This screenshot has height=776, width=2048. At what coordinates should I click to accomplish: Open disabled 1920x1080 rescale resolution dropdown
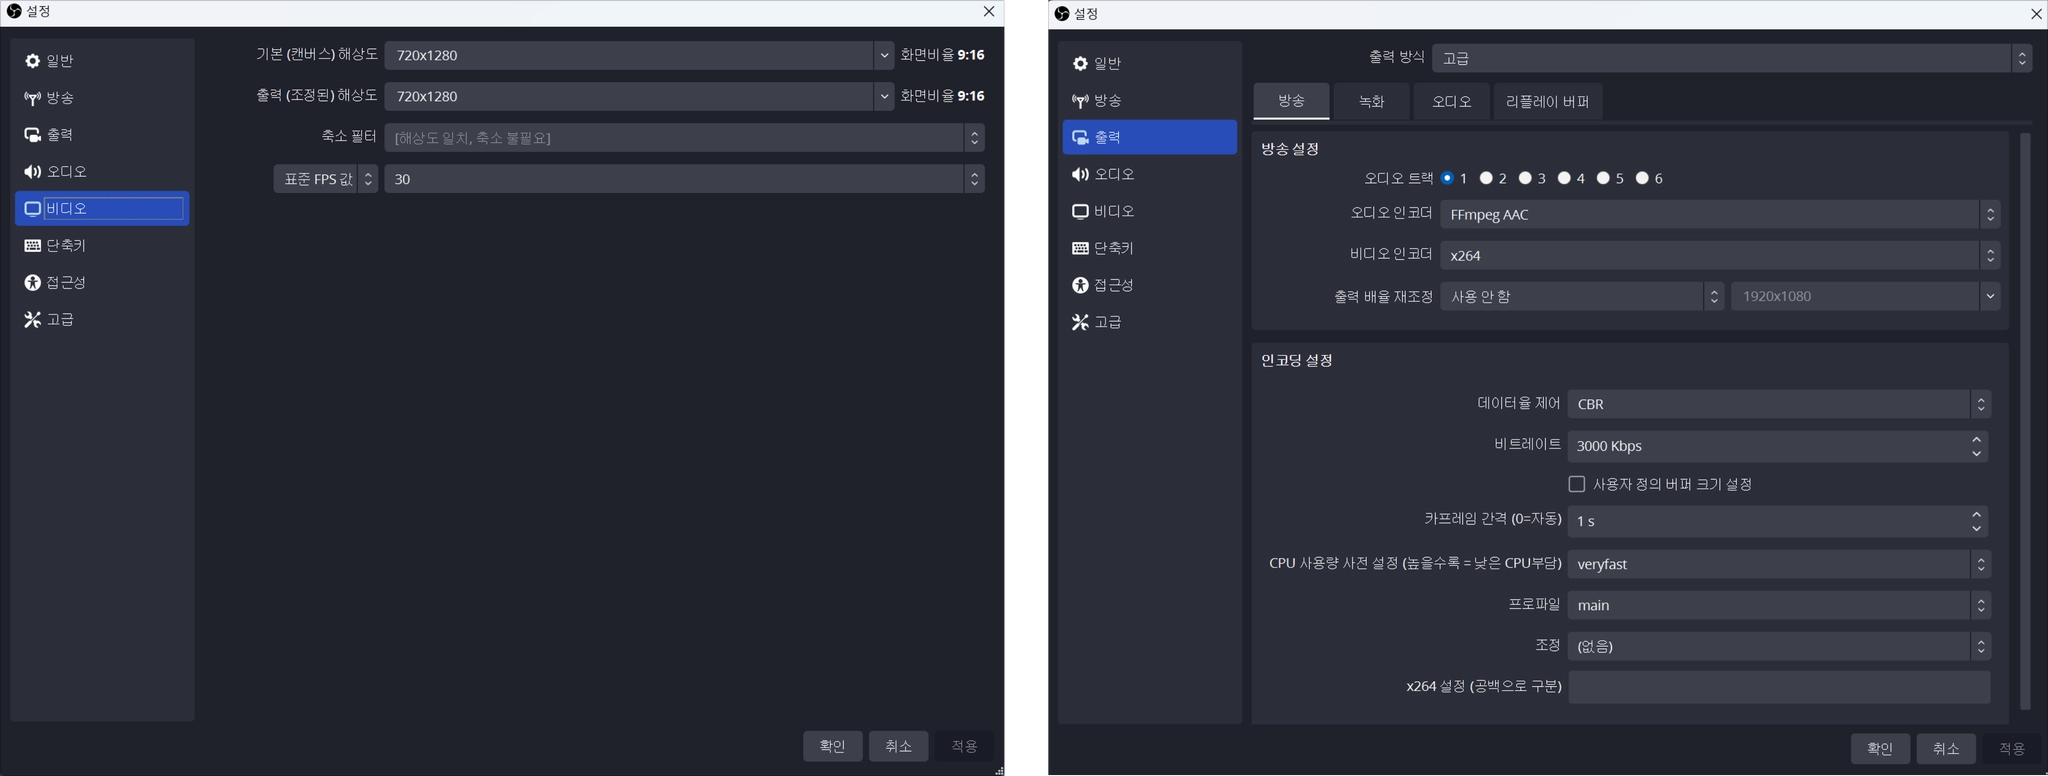tap(1866, 296)
